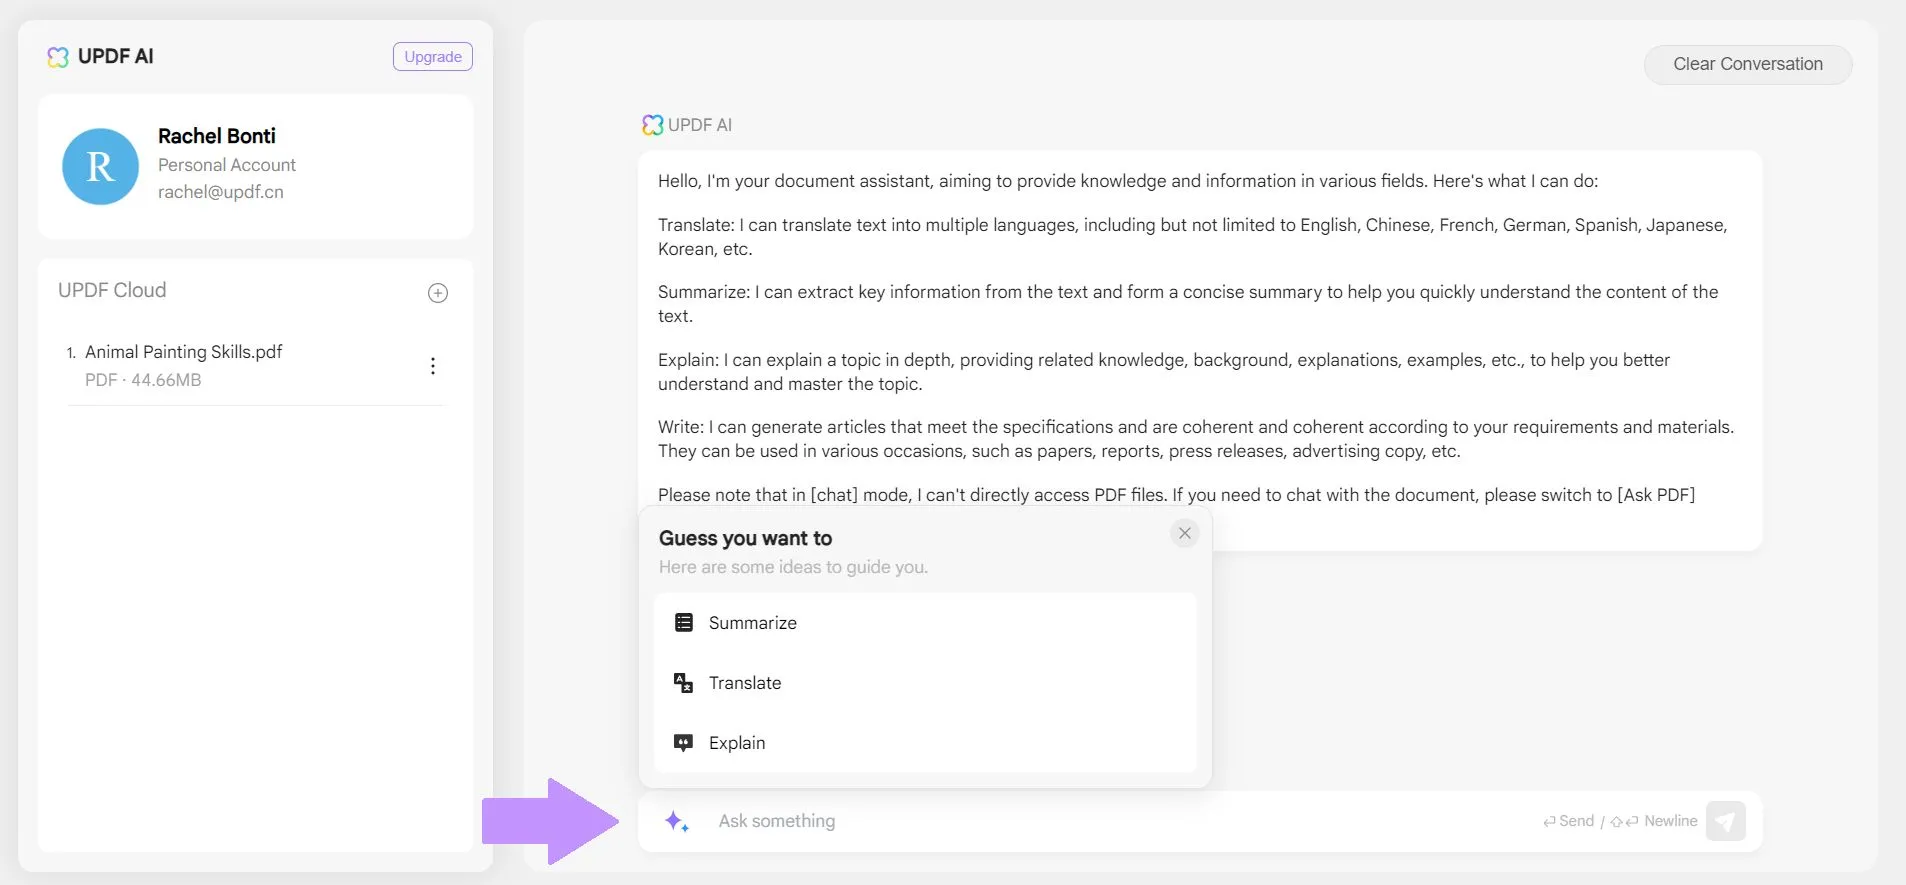The image size is (1906, 885).
Task: Click the Translate language icon
Action: pos(684,683)
